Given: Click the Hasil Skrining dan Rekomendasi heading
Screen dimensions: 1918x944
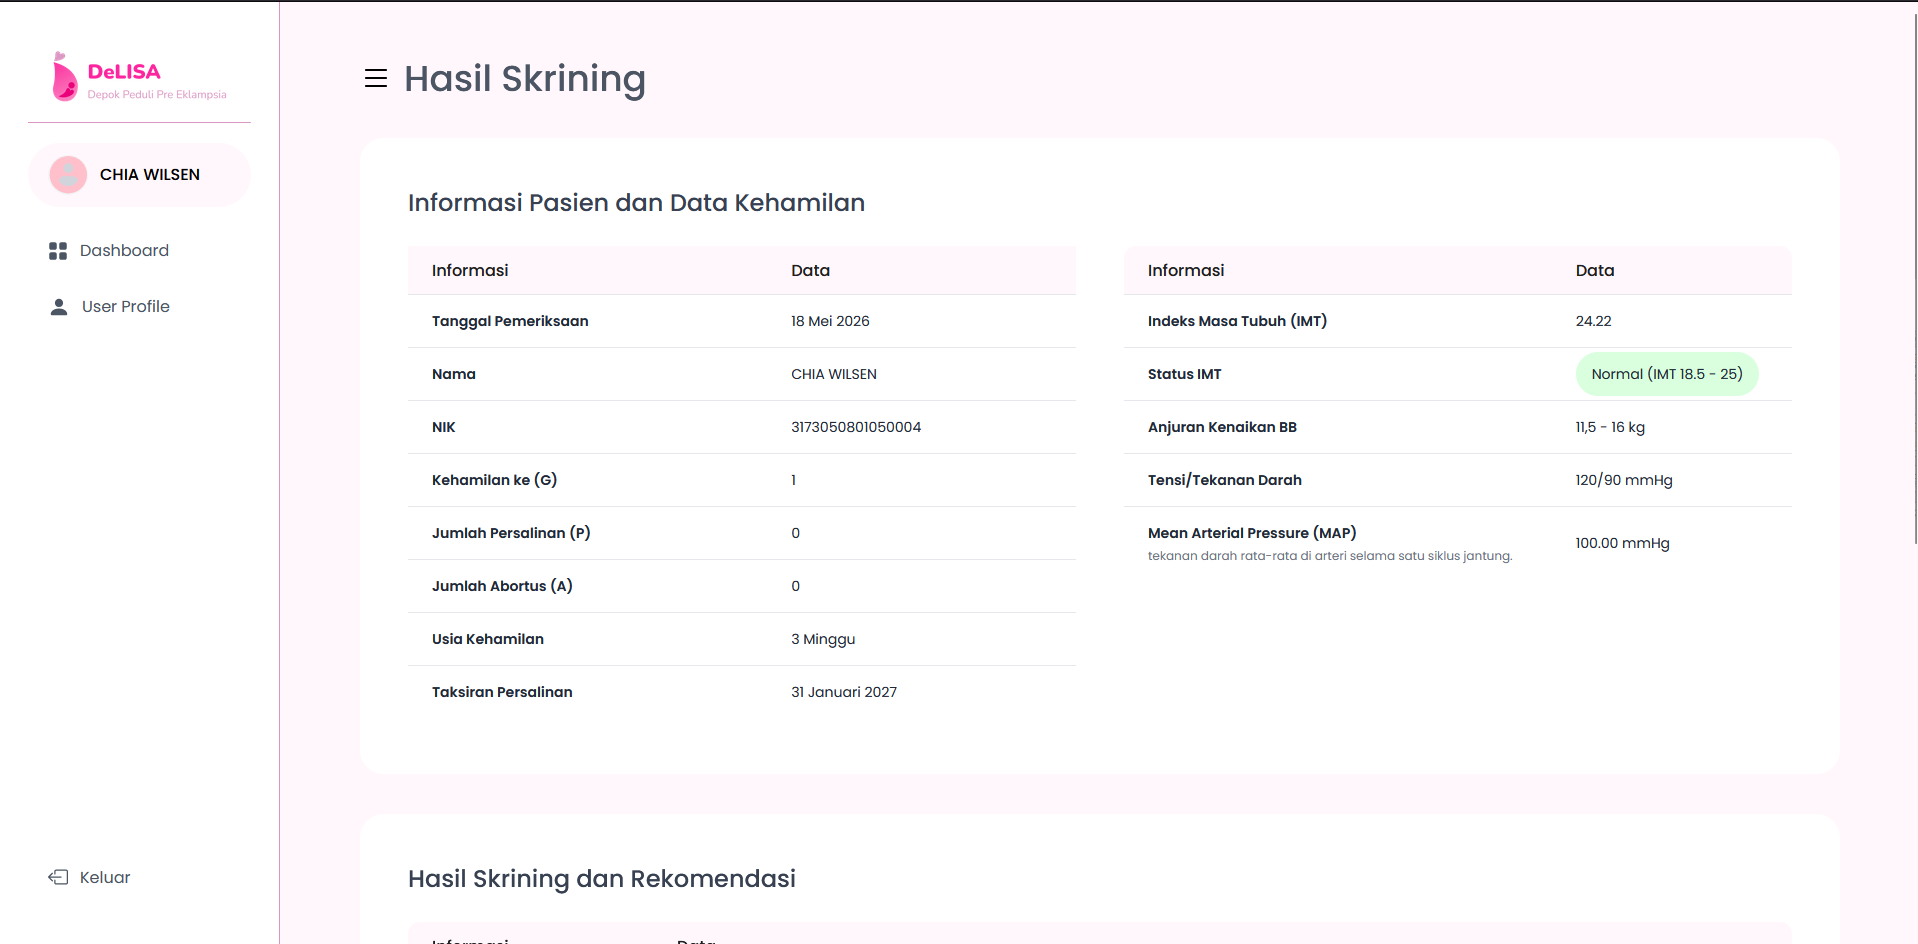Looking at the screenshot, I should (602, 878).
